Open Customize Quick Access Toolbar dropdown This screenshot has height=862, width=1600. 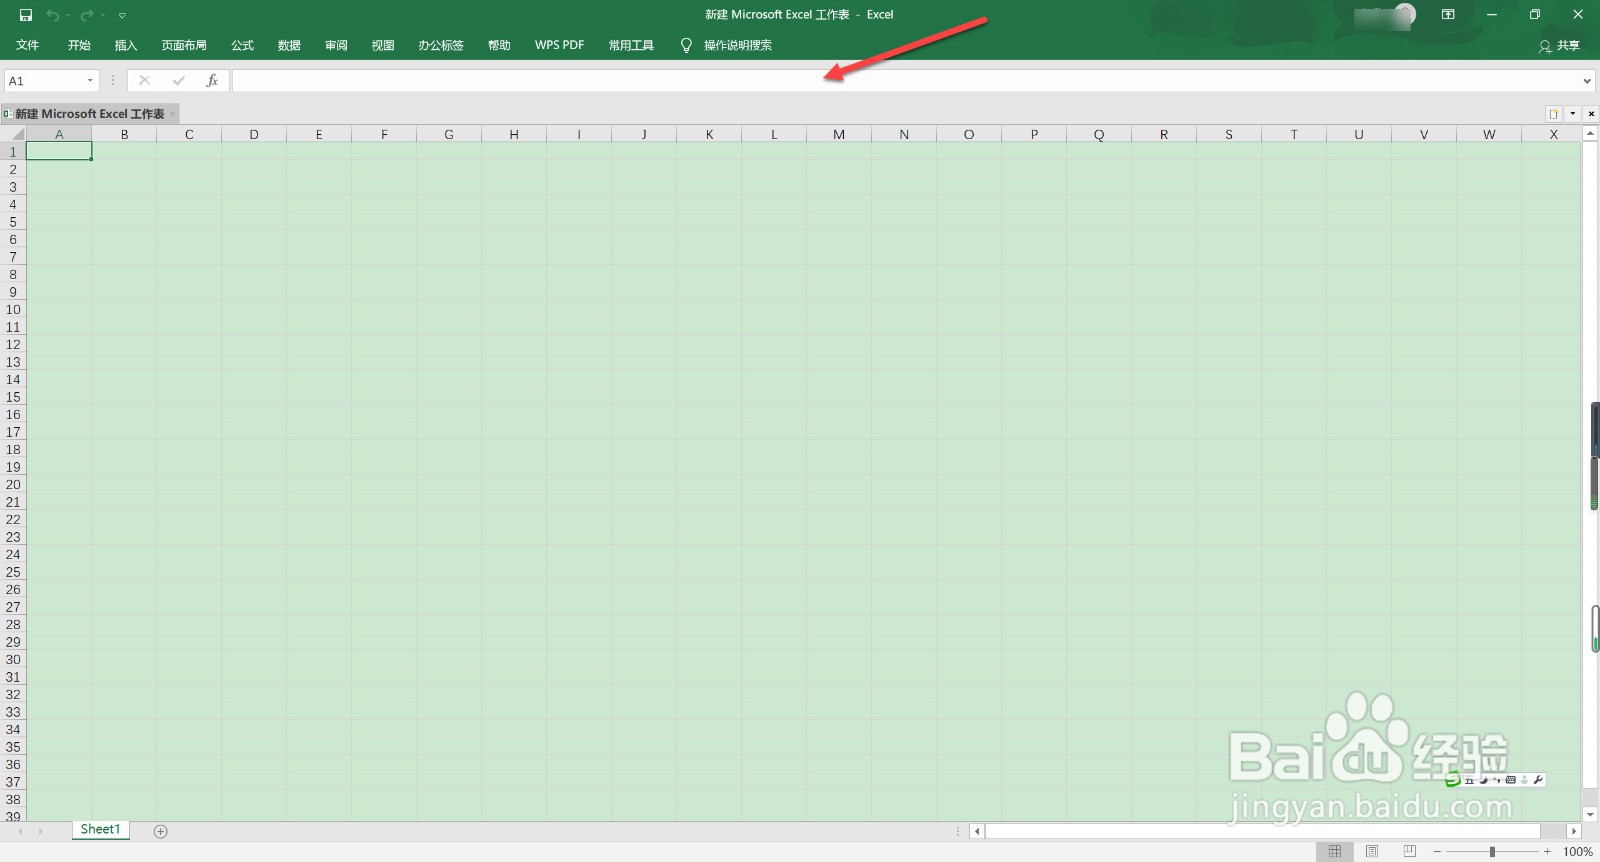coord(122,15)
